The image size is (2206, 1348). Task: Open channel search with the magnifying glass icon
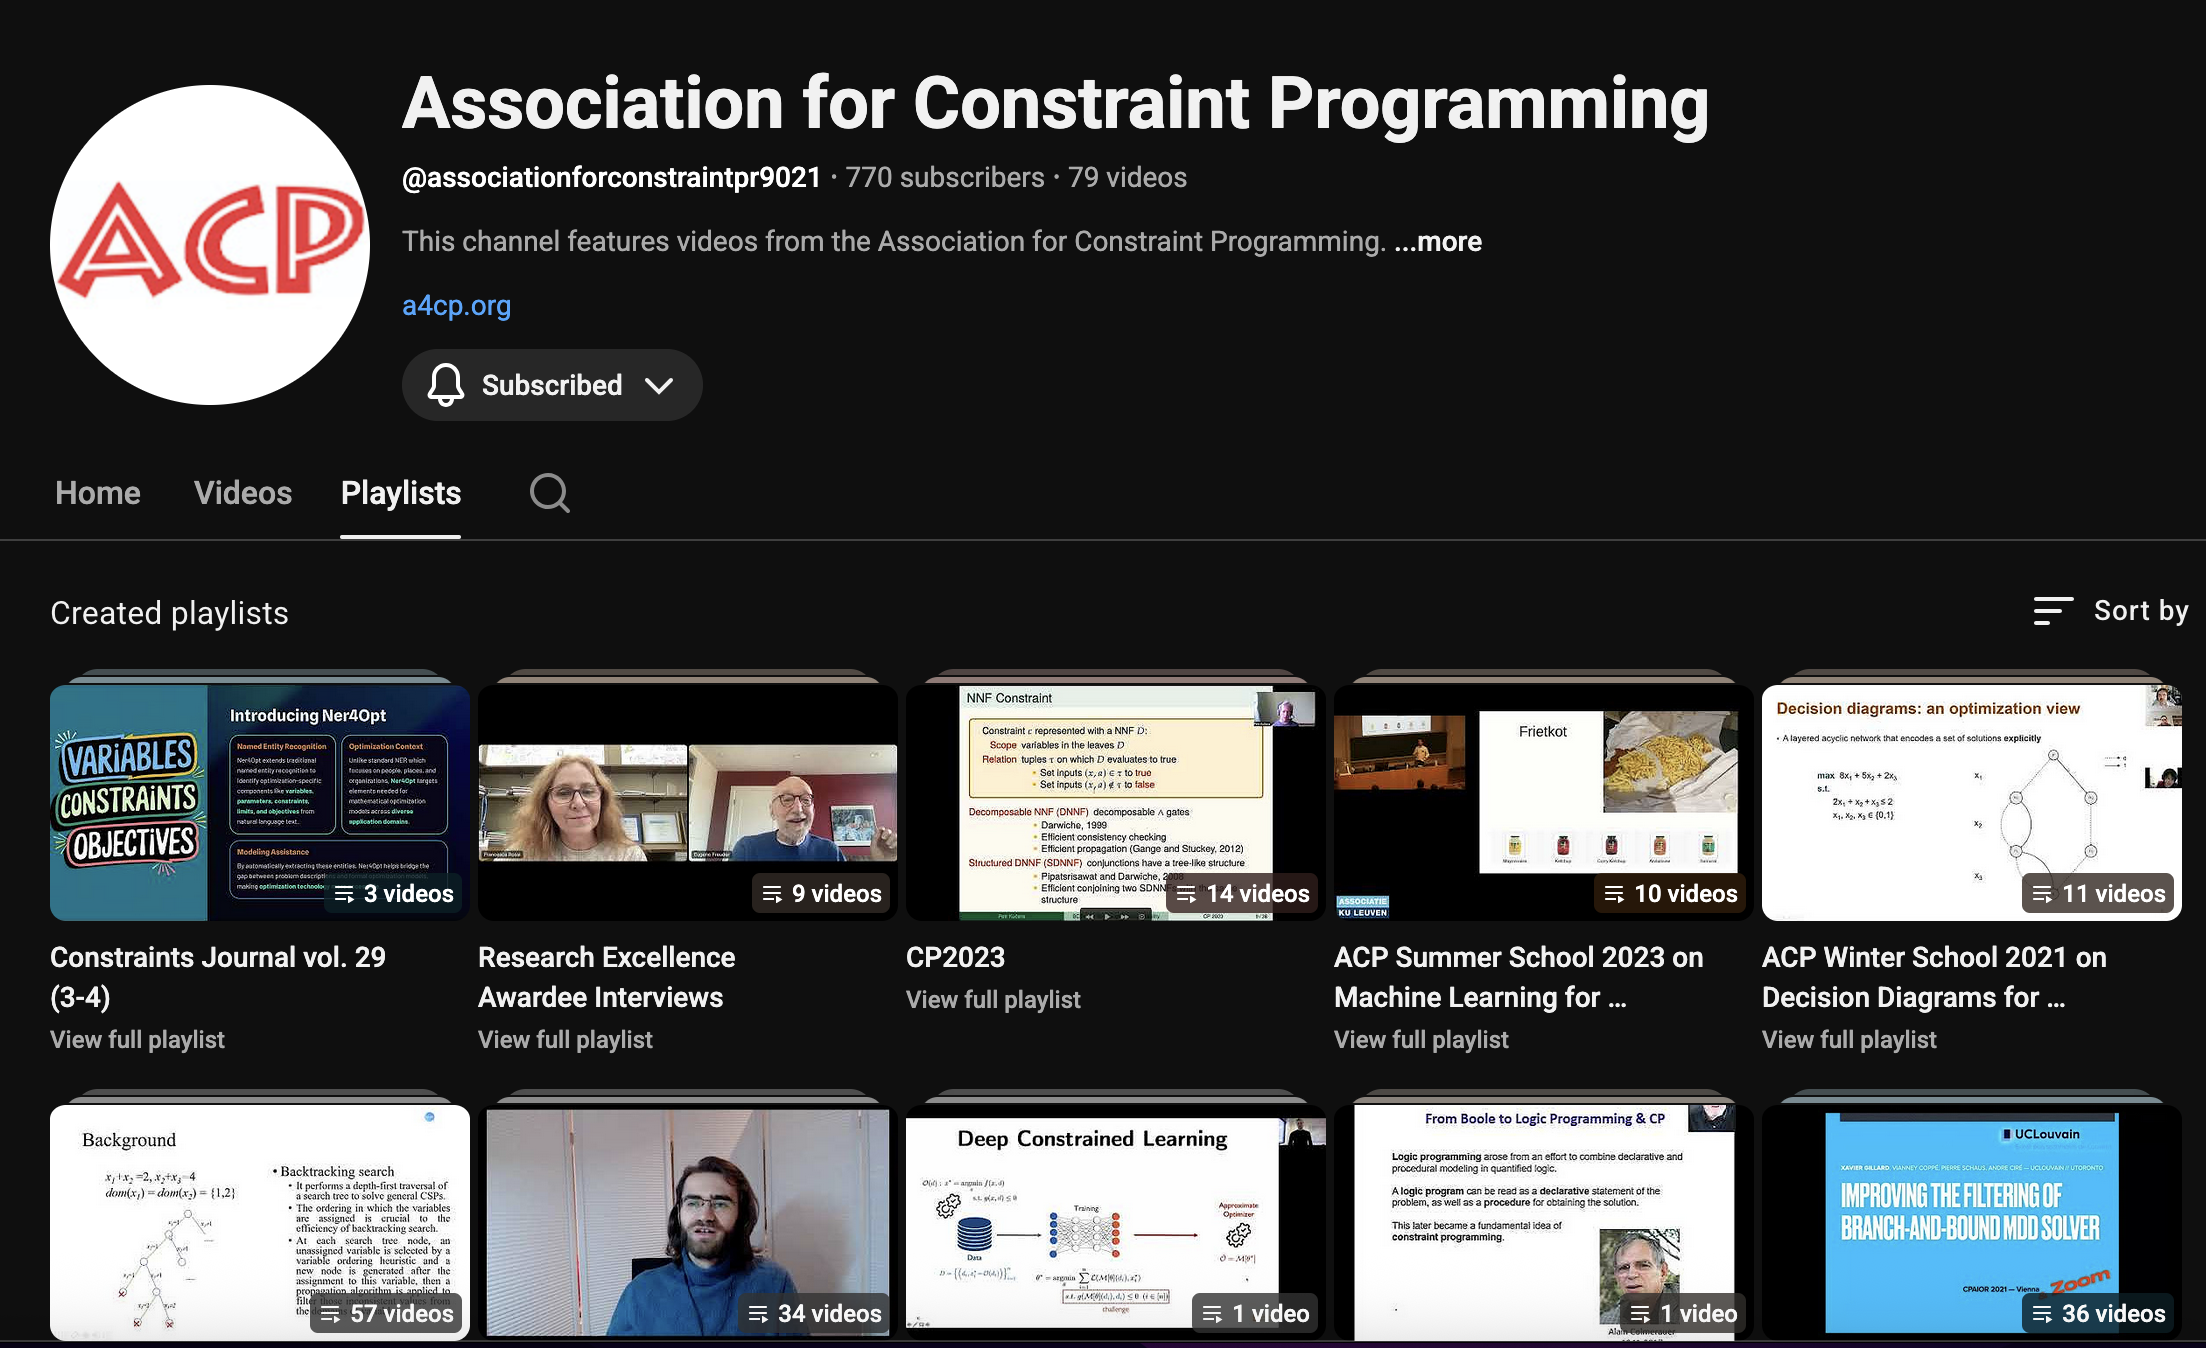(549, 492)
